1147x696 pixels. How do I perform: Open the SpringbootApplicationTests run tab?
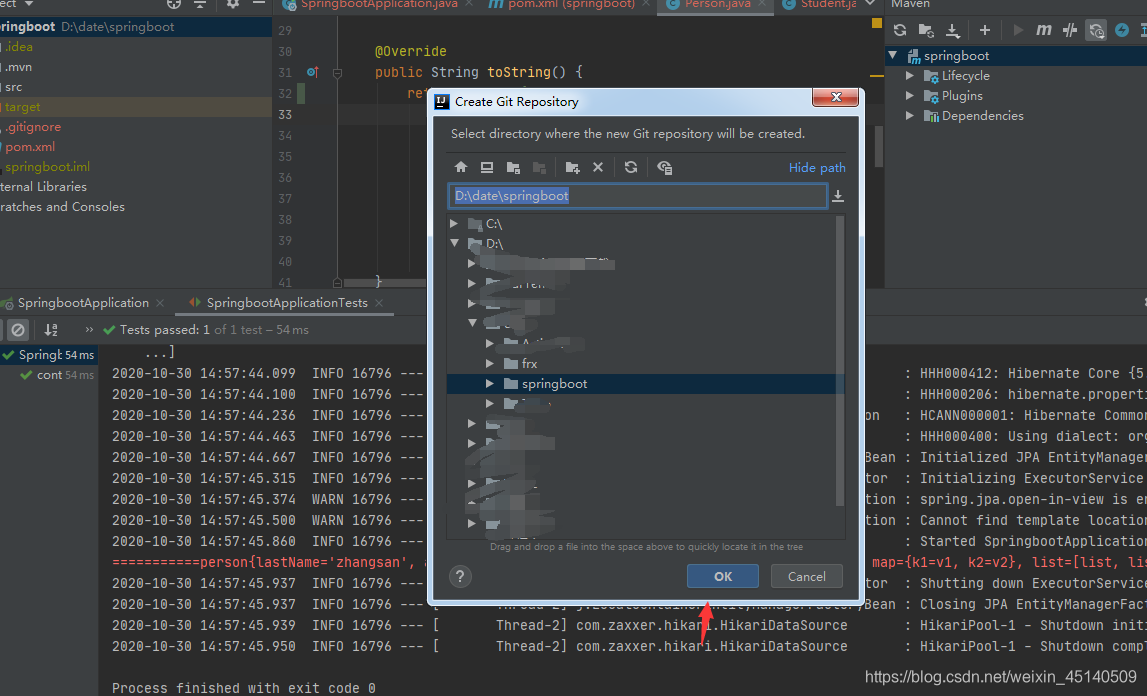click(287, 303)
